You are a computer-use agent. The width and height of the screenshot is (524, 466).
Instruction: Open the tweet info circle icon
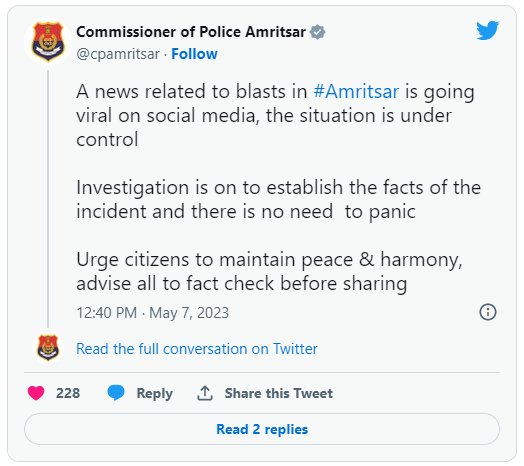coord(488,312)
